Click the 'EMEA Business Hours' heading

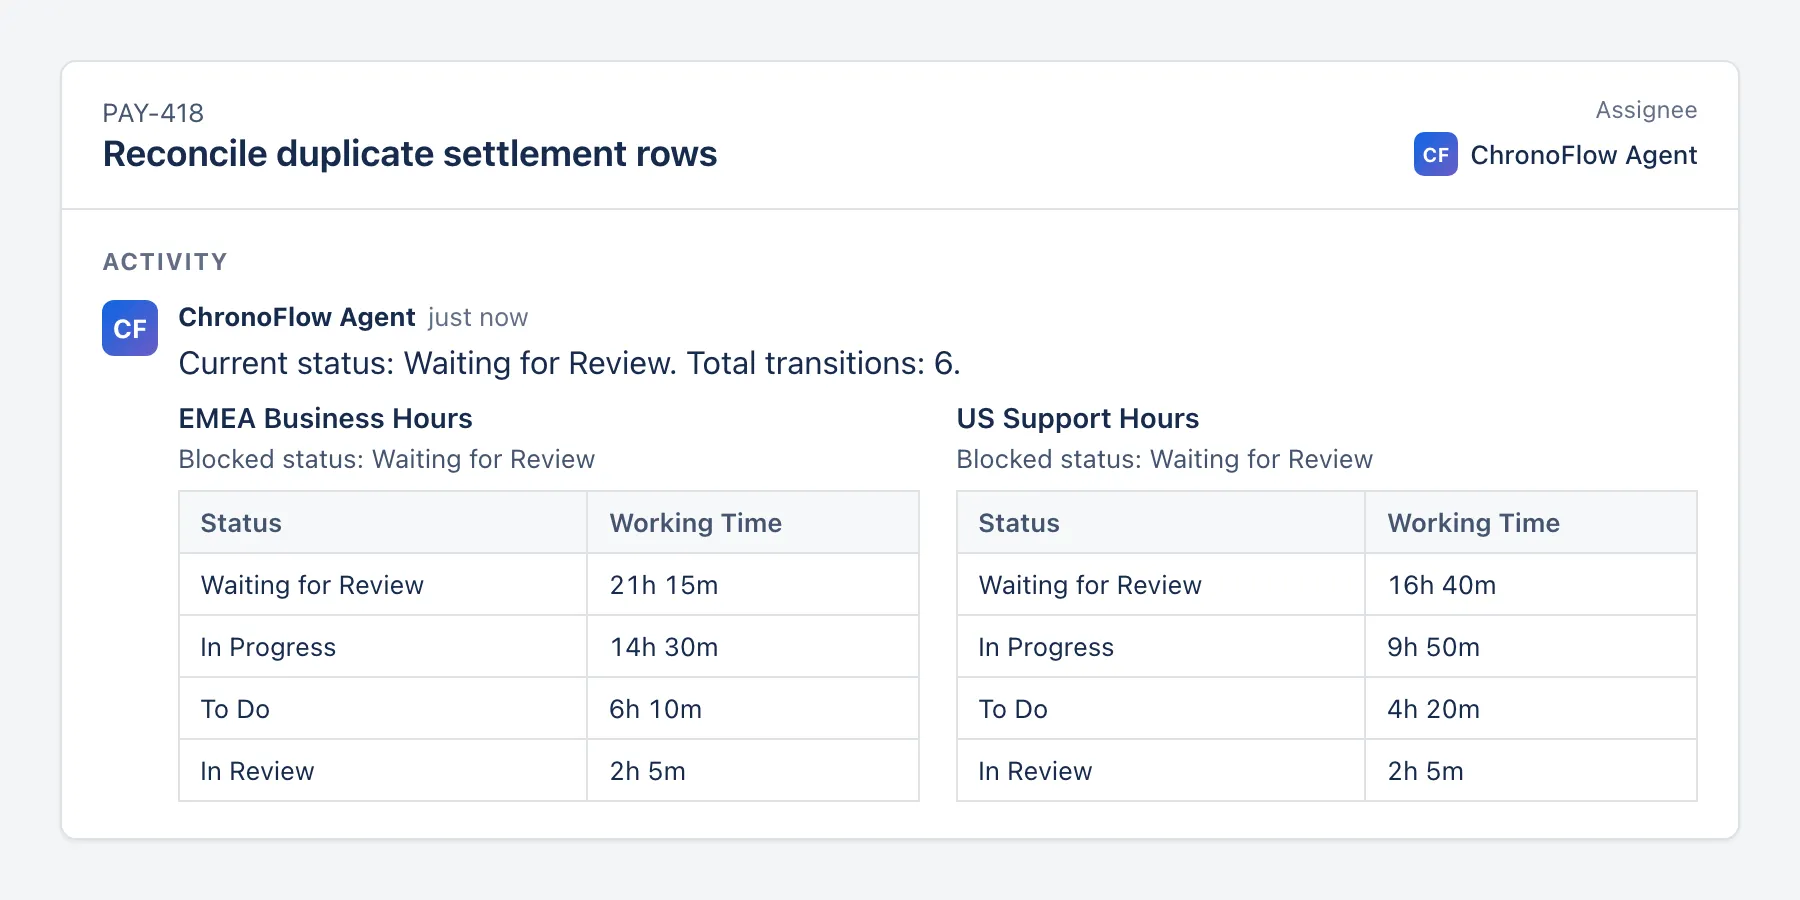point(325,418)
